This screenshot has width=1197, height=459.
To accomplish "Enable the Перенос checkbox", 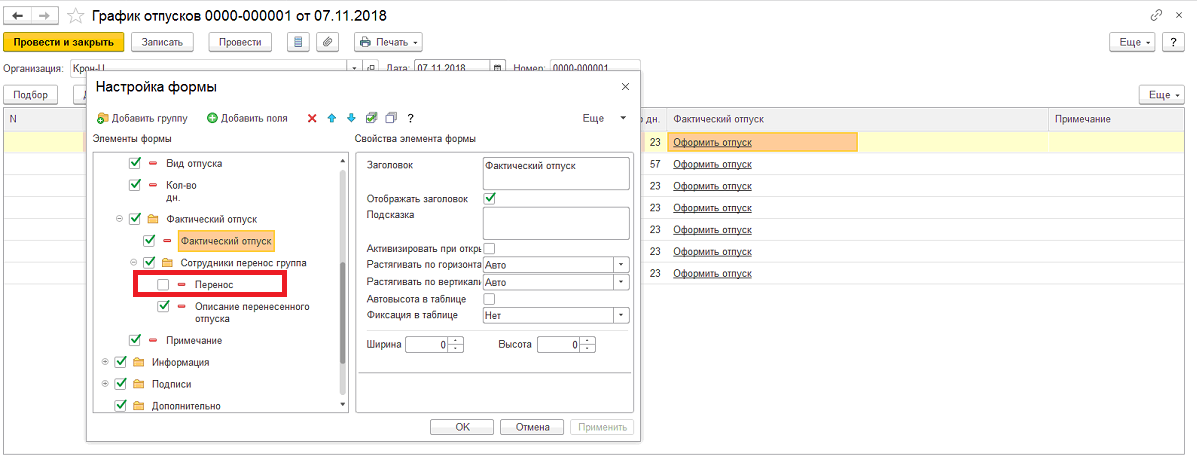I will click(163, 284).
